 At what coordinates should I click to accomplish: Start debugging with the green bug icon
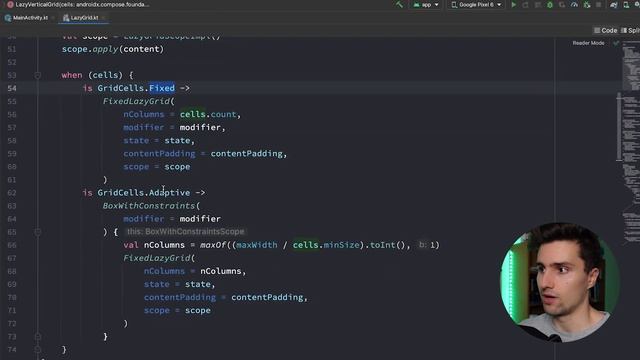[x=550, y=5]
